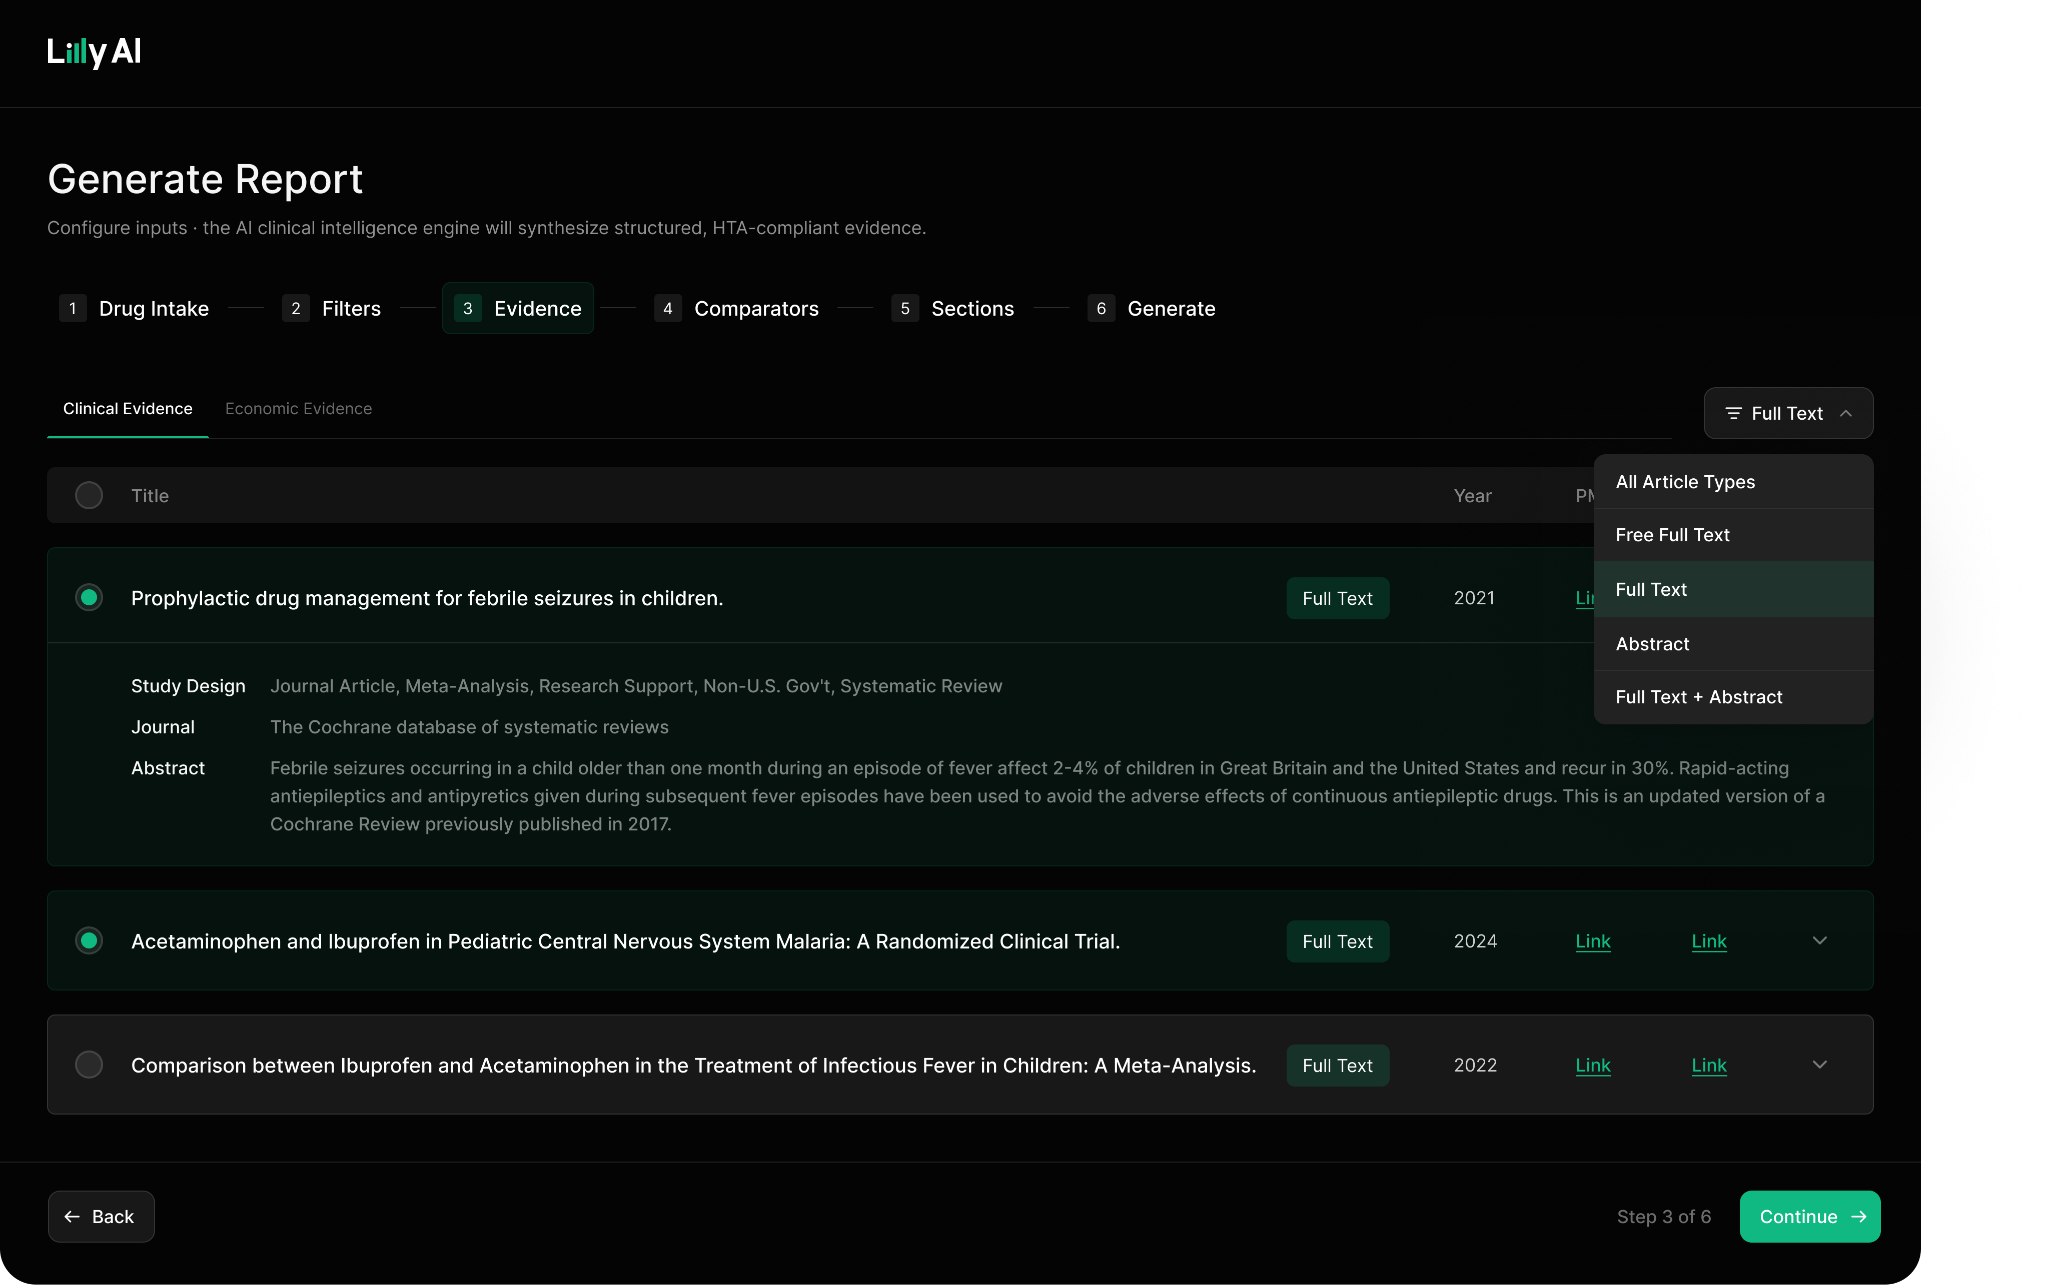Go to Sections step

[x=953, y=308]
